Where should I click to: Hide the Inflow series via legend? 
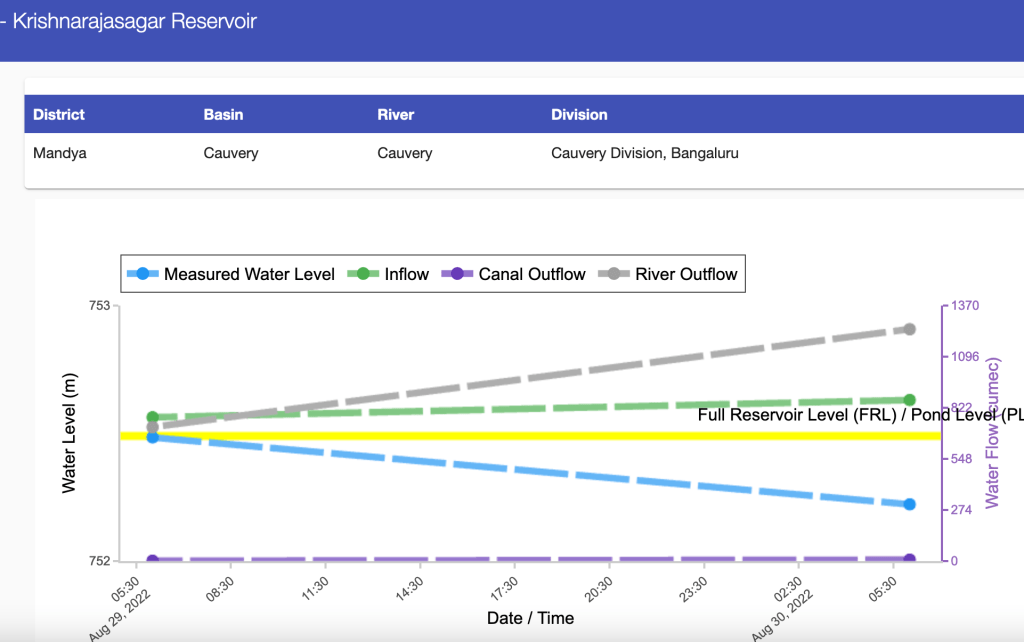click(390, 274)
